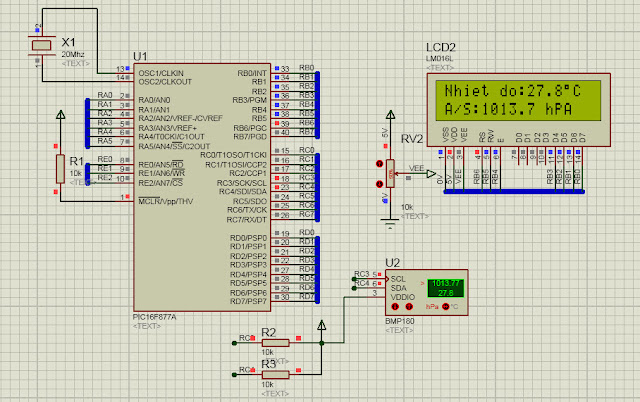640x402 pixels.
Task: Click the RD0 net label on U1
Action: tap(307, 232)
